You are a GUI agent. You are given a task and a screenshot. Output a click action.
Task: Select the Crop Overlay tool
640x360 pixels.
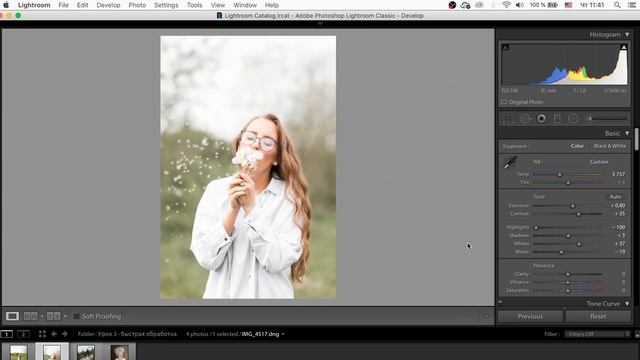point(508,119)
